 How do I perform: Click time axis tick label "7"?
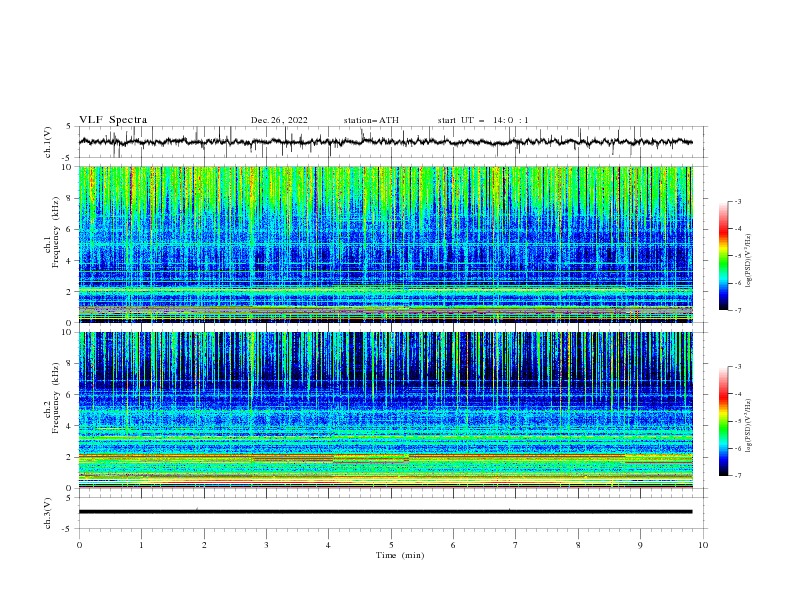click(516, 545)
